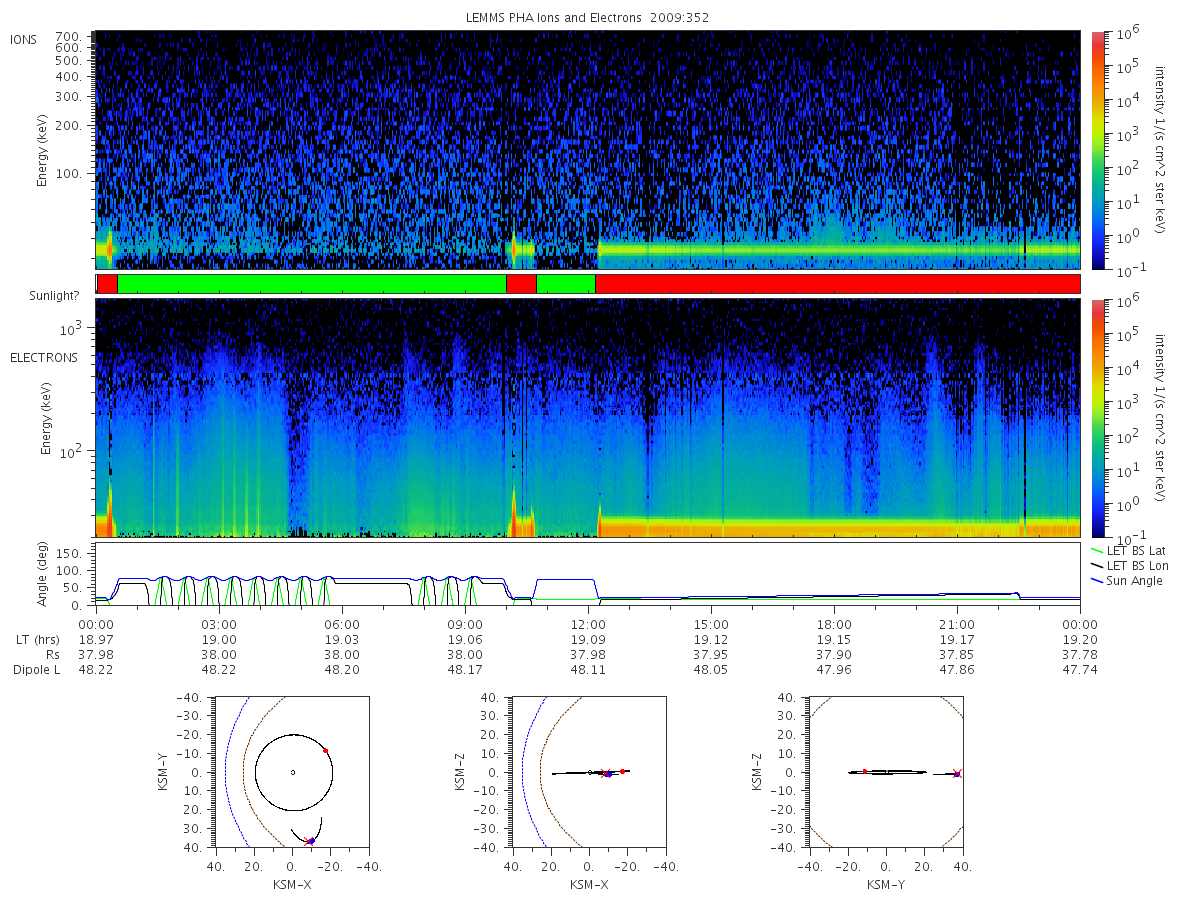Image resolution: width=1200 pixels, height=900 pixels.
Task: Click the ions spectrogram color scale bar
Action: click(1097, 150)
